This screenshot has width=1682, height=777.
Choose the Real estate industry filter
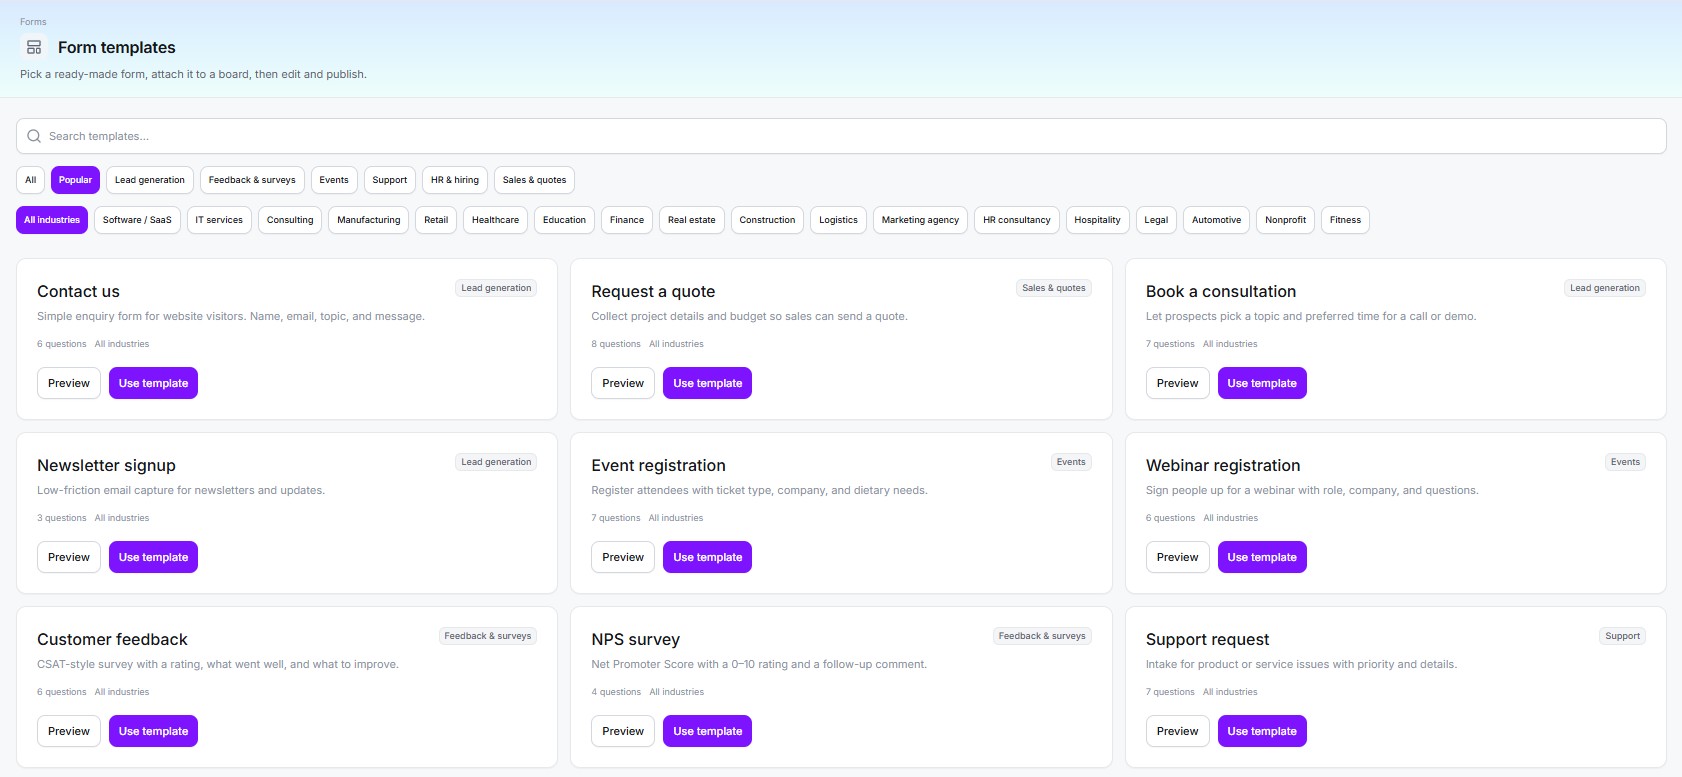click(x=692, y=220)
